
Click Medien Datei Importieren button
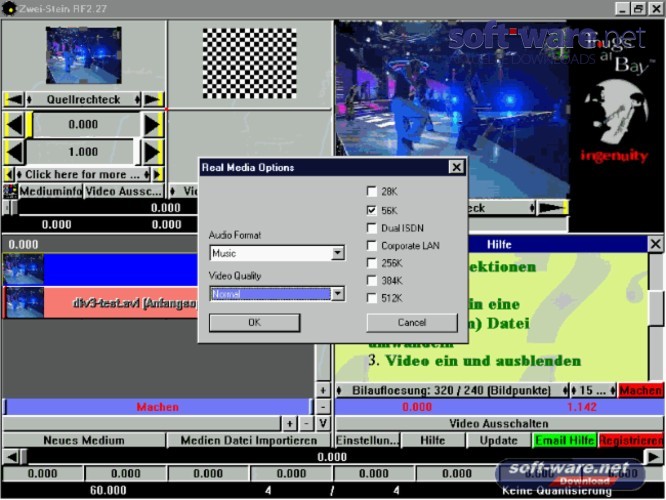pos(249,441)
